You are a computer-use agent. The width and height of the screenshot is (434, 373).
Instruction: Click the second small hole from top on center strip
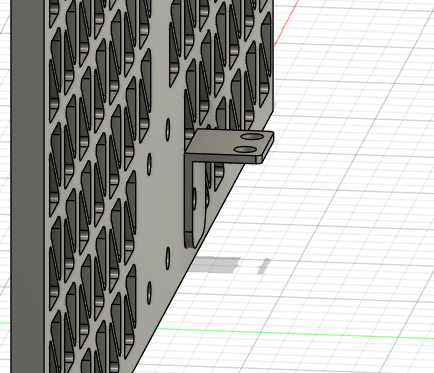click(x=149, y=164)
